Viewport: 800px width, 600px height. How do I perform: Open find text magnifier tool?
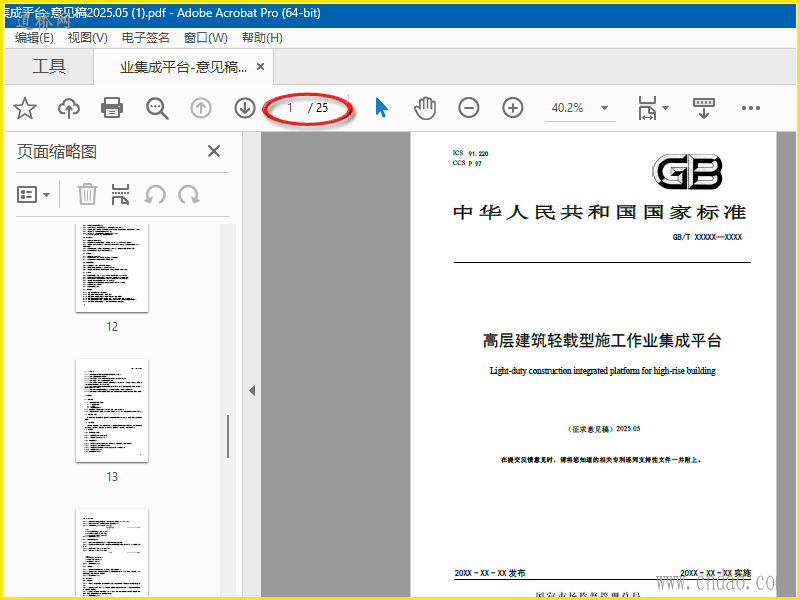(157, 108)
